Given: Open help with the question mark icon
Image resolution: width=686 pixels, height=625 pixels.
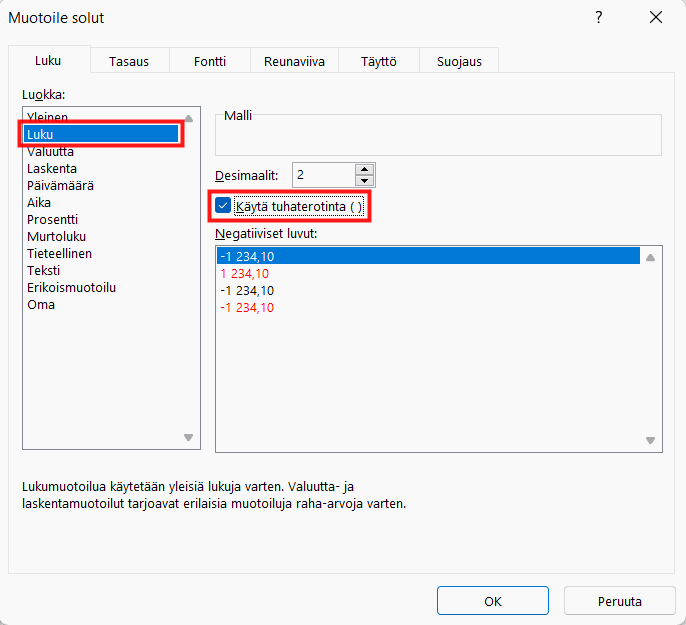Looking at the screenshot, I should pos(599,17).
